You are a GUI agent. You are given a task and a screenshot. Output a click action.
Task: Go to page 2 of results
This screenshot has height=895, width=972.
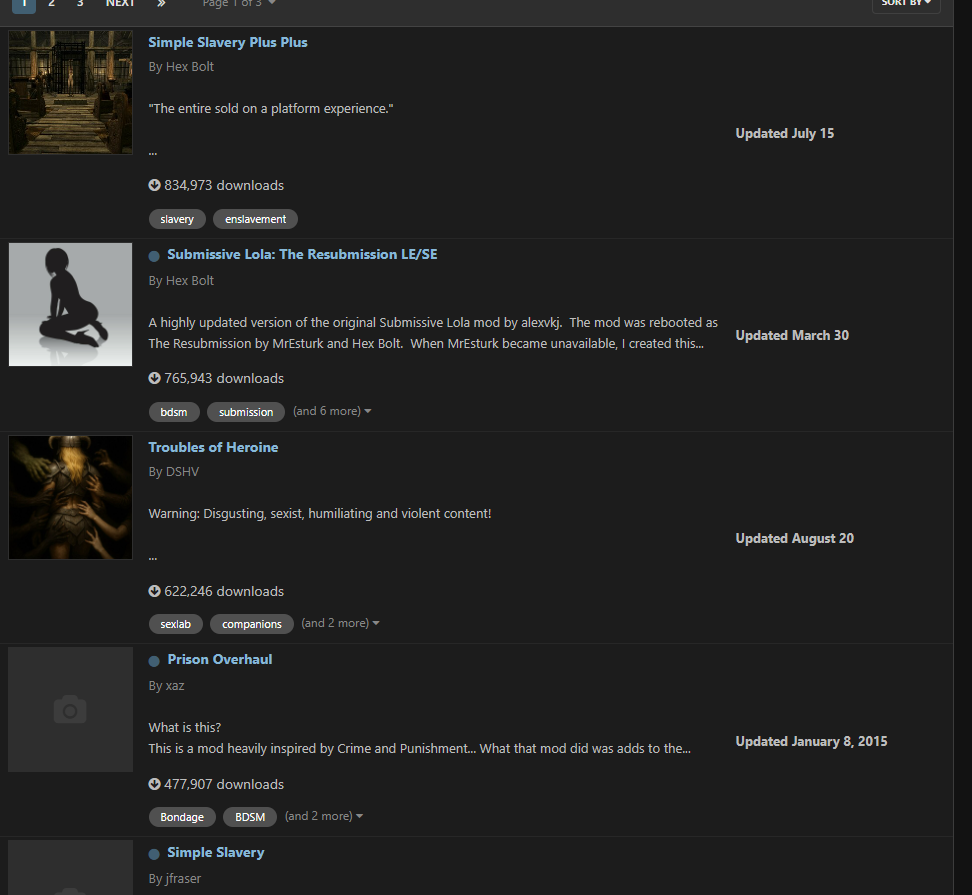tap(51, 4)
